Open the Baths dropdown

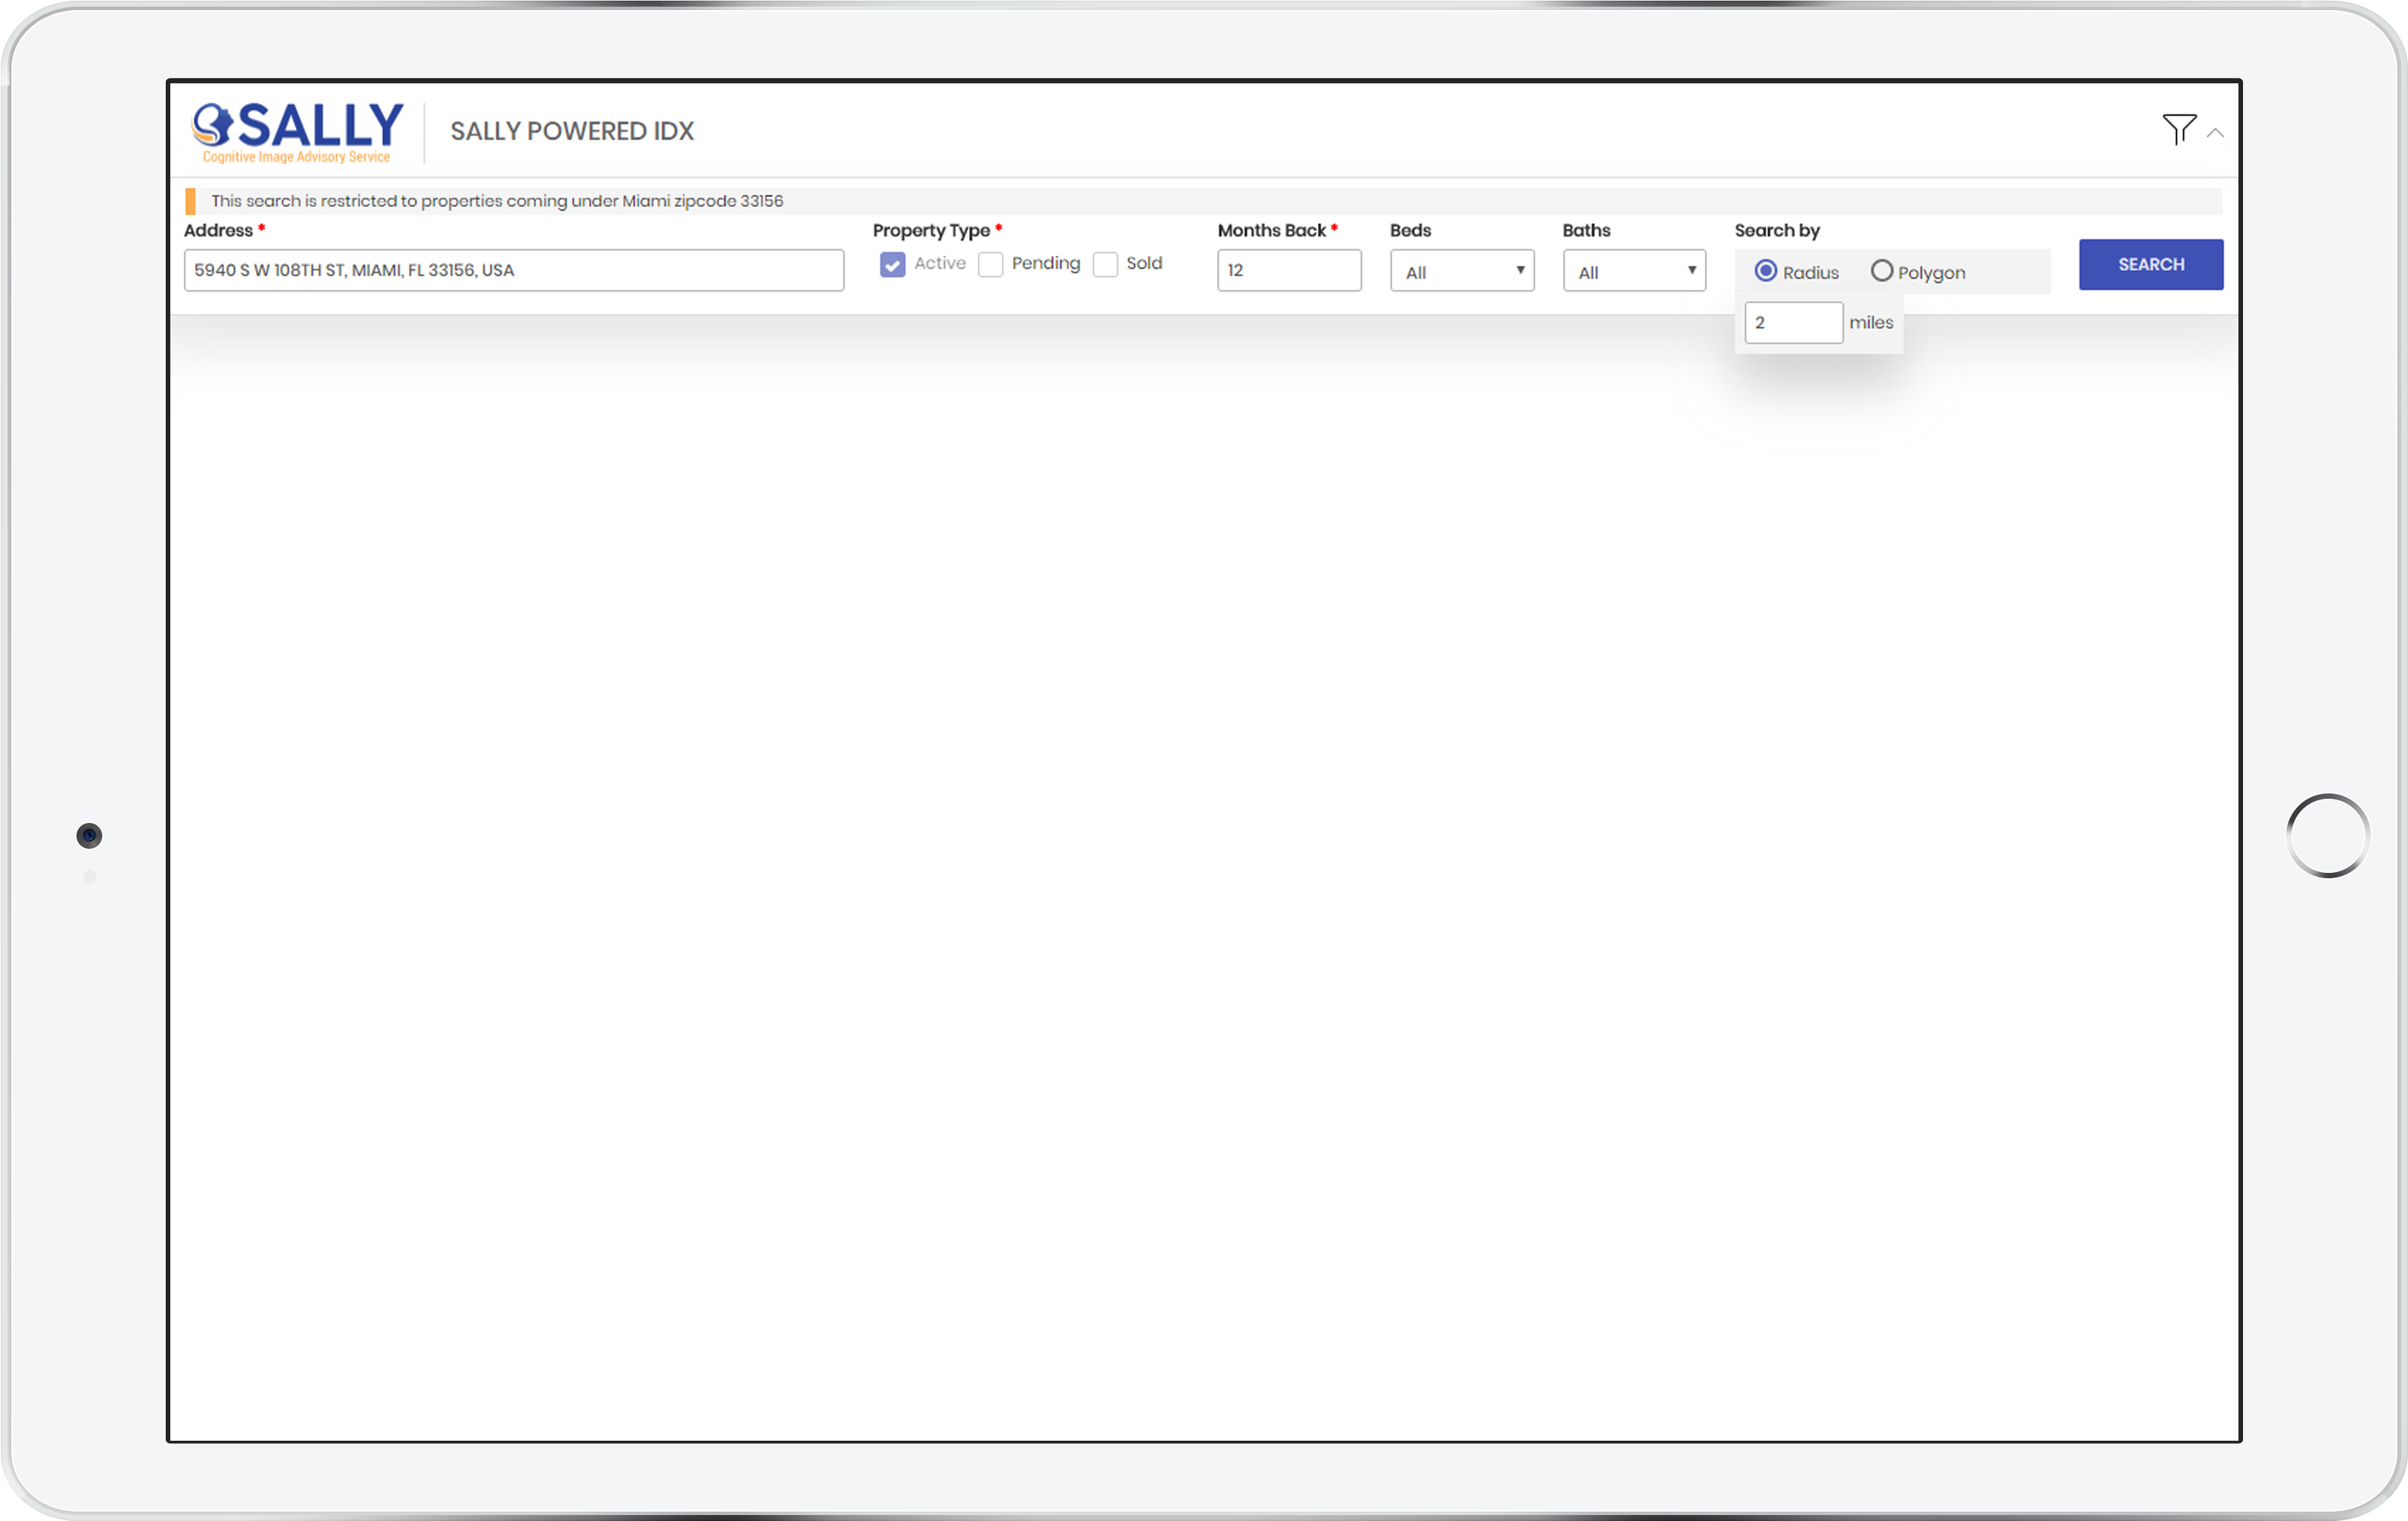pyautogui.click(x=1633, y=271)
